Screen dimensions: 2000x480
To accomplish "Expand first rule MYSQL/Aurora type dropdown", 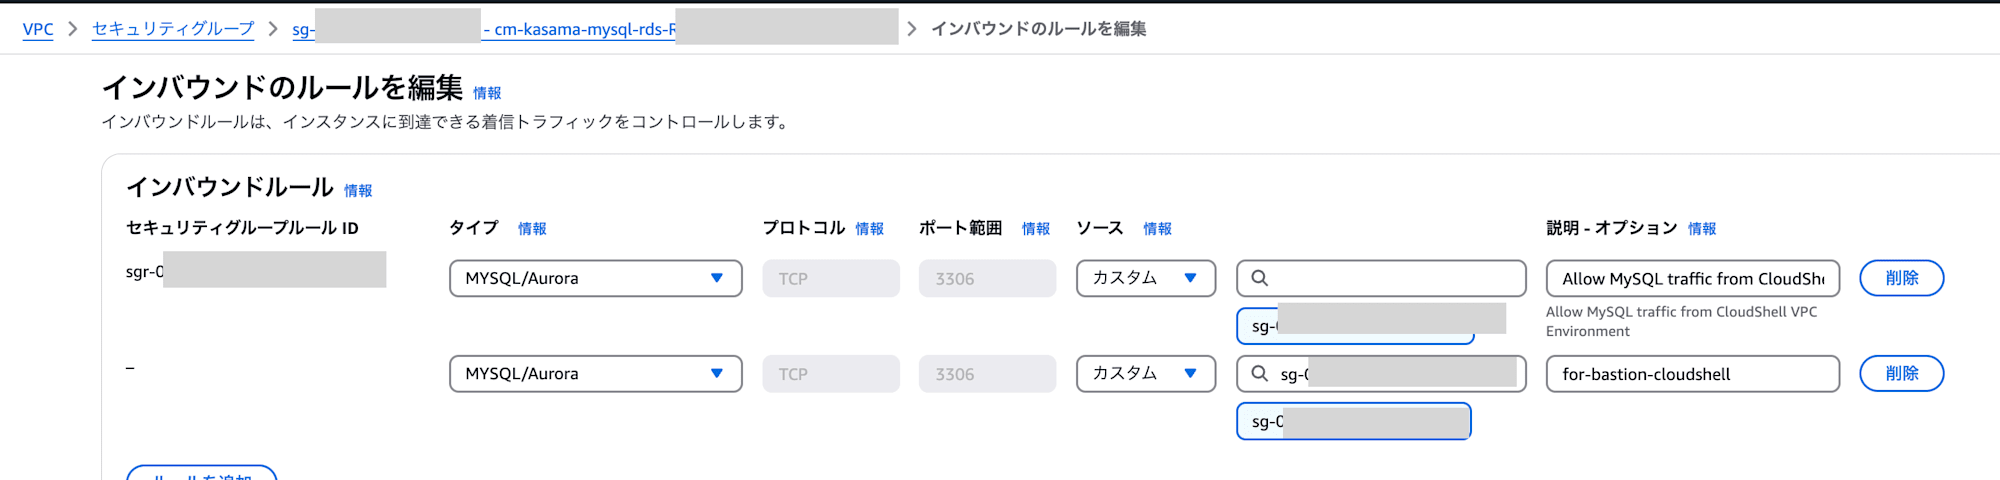I will pos(596,278).
